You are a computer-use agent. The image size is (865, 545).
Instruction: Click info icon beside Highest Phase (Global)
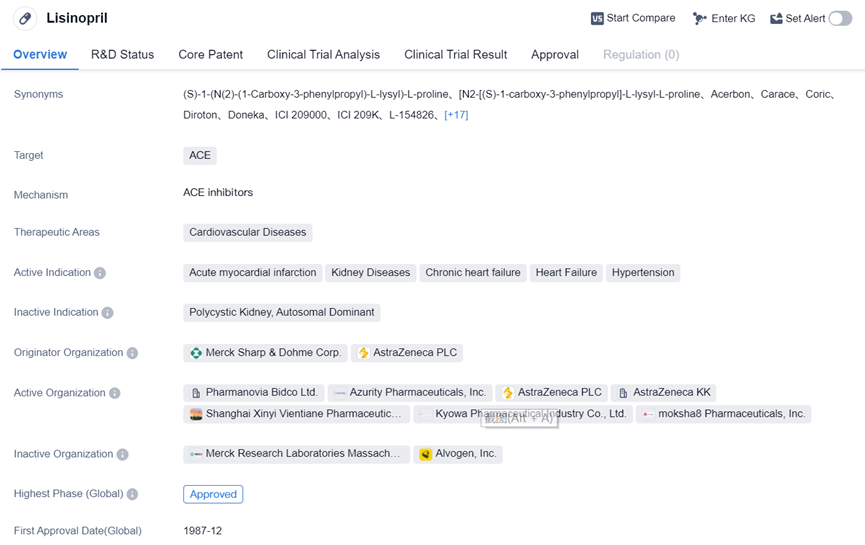(x=132, y=494)
